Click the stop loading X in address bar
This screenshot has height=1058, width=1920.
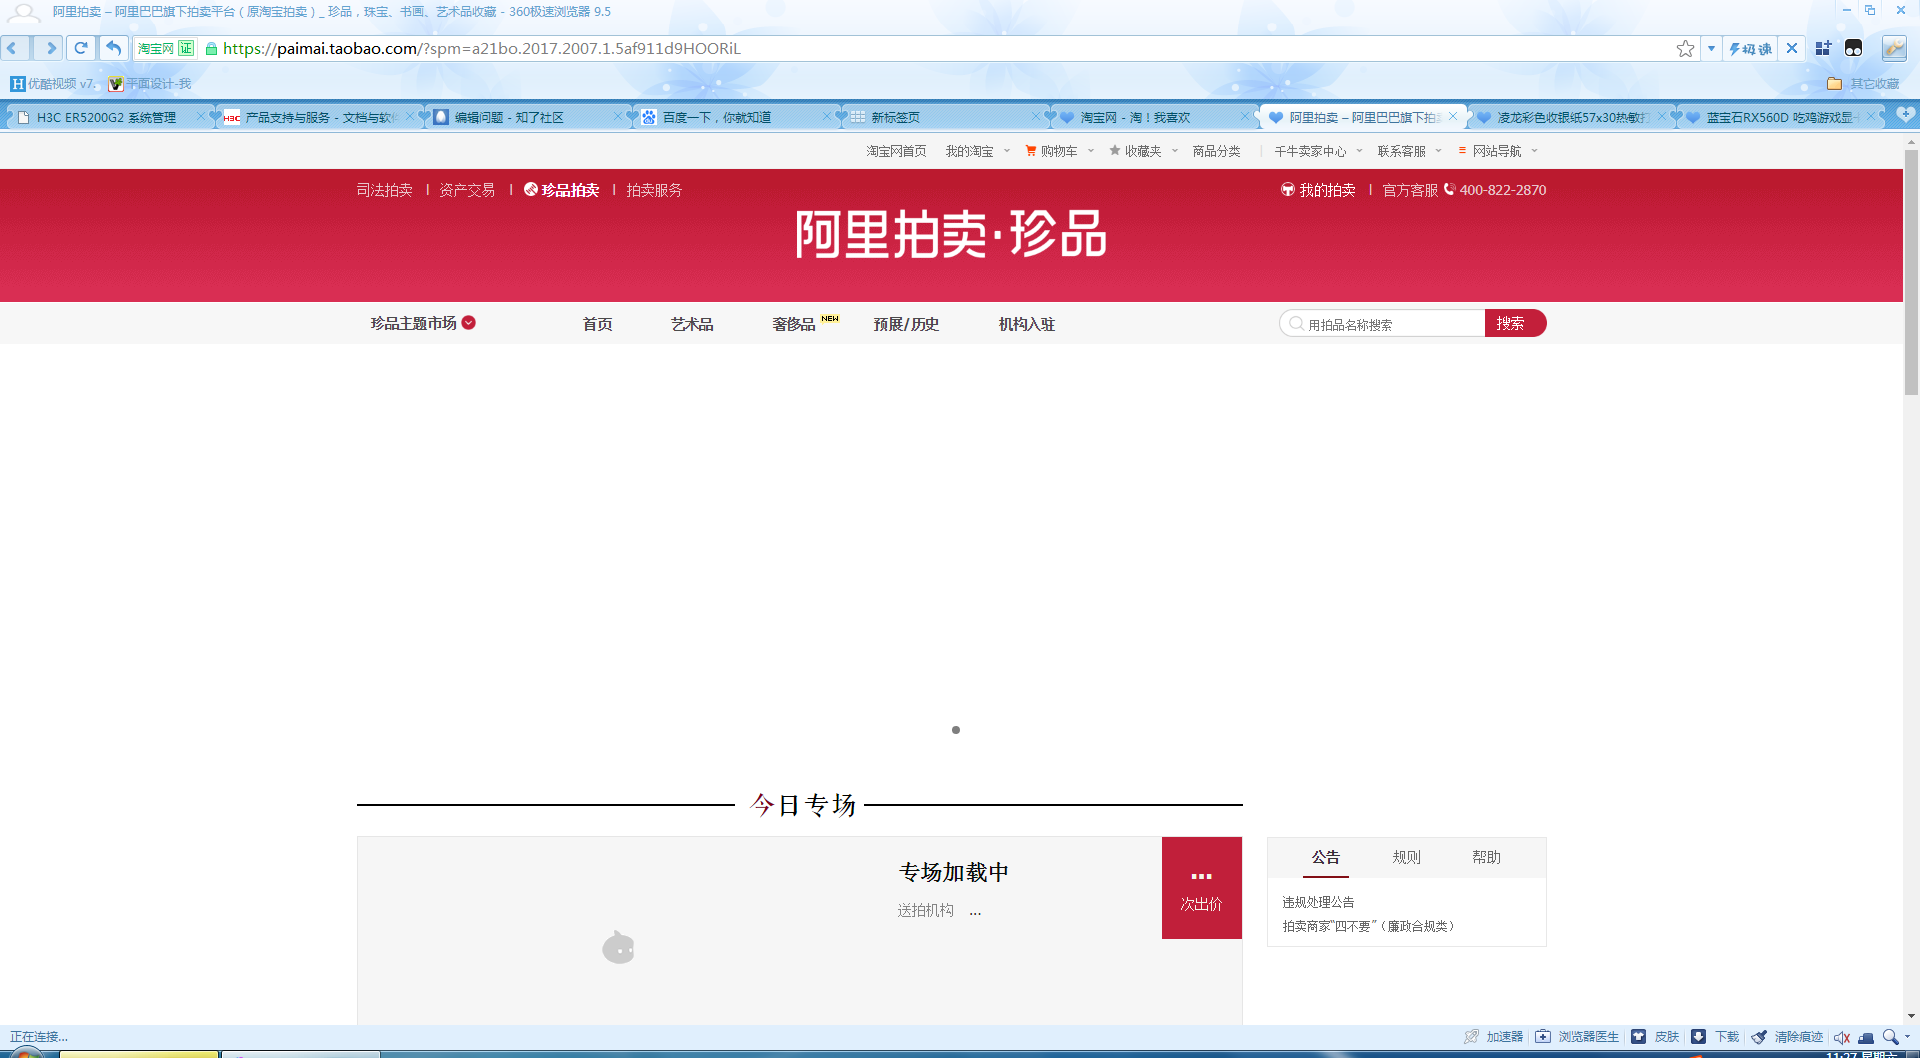[x=1792, y=48]
